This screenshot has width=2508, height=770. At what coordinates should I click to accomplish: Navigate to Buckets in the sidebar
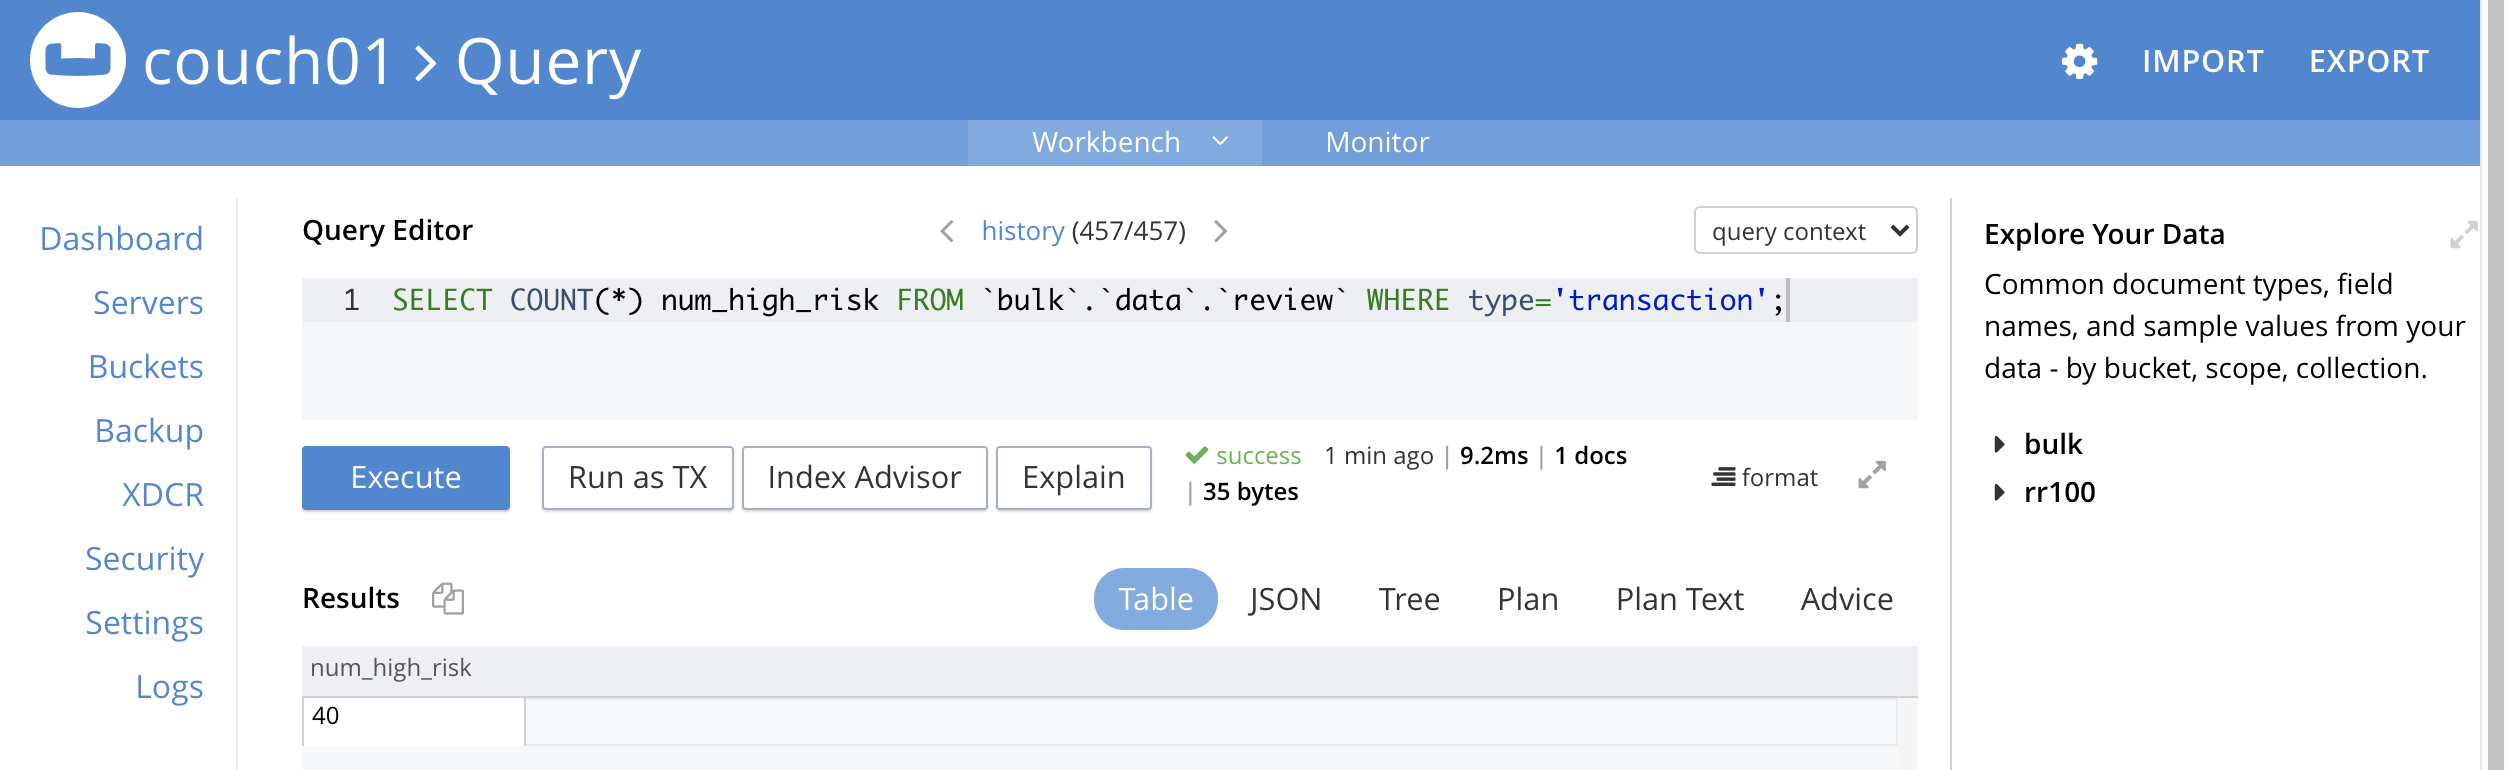tap(146, 367)
